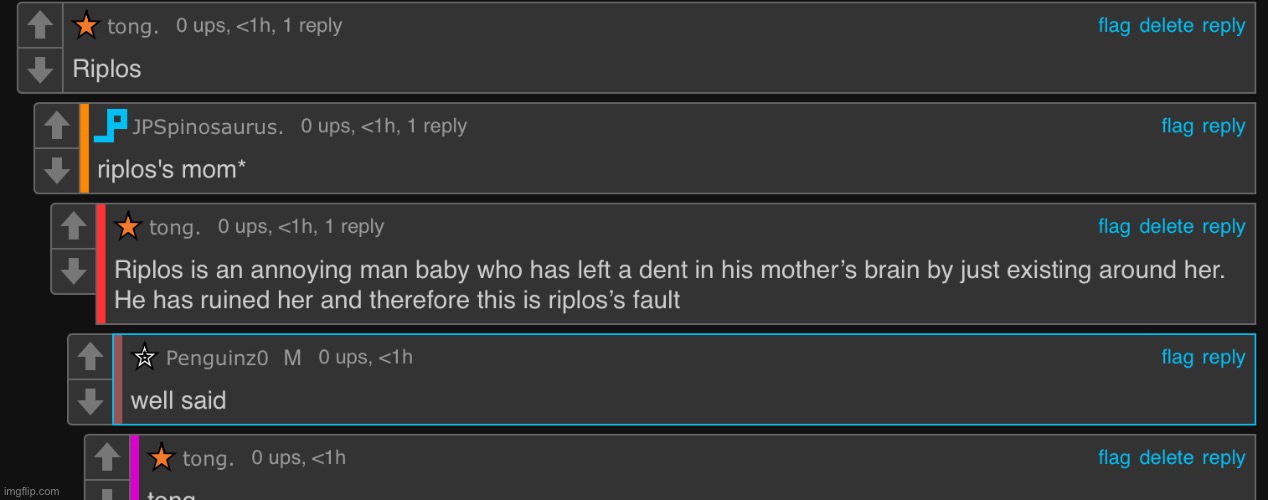Image resolution: width=1268 pixels, height=500 pixels.
Task: Downvote the "annoying man baby" comment
Action: coord(73,270)
